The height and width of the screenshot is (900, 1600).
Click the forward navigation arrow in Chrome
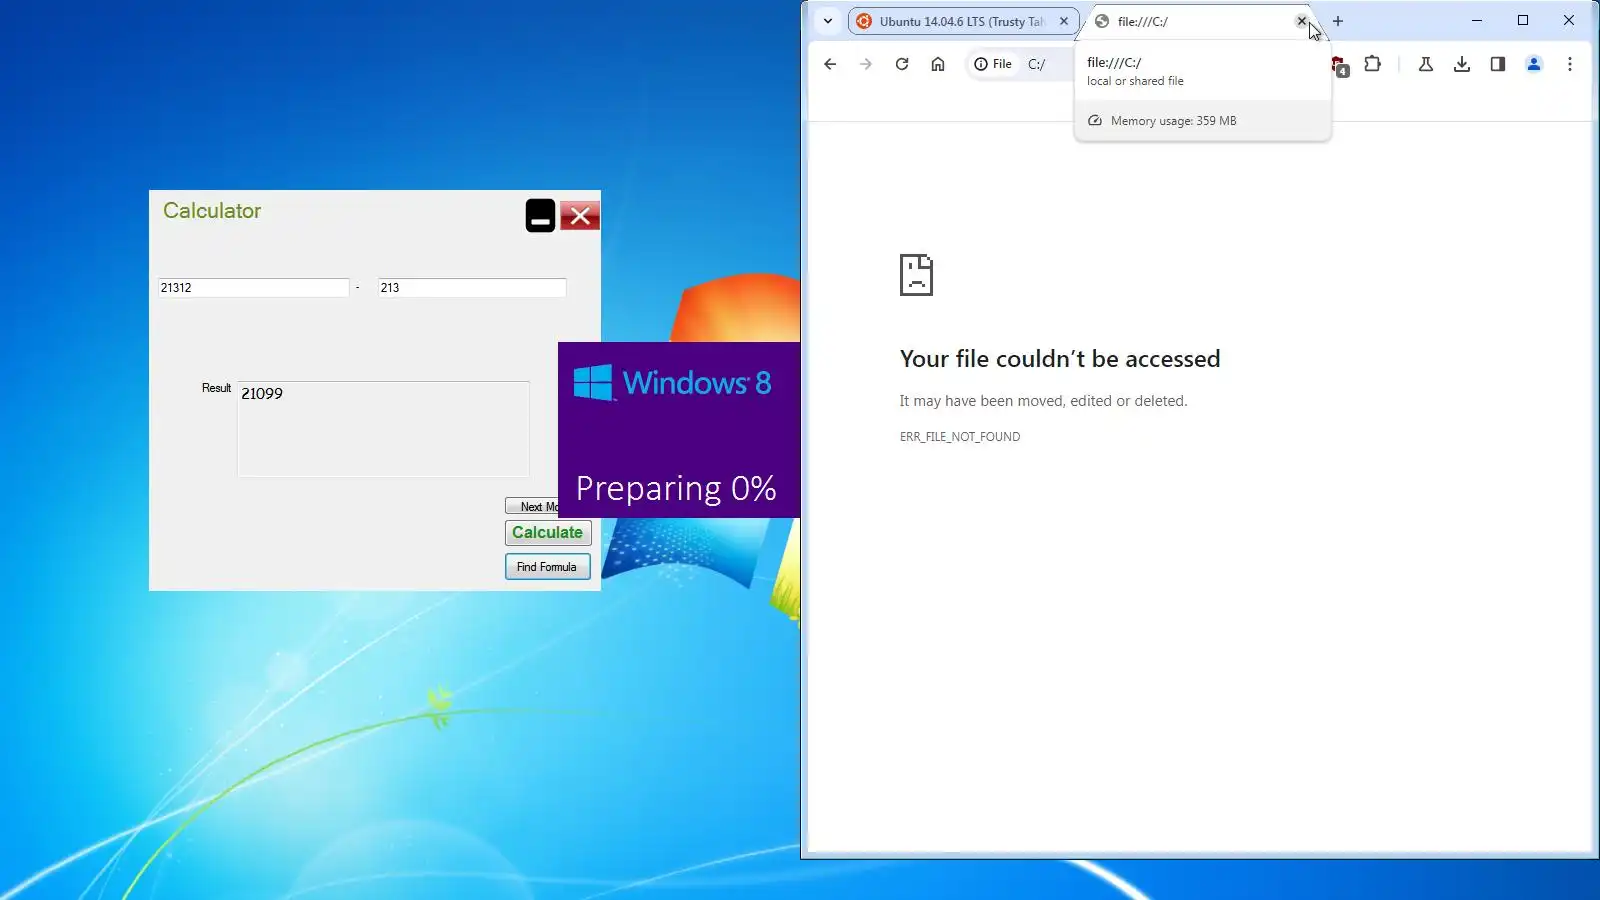[x=866, y=64]
